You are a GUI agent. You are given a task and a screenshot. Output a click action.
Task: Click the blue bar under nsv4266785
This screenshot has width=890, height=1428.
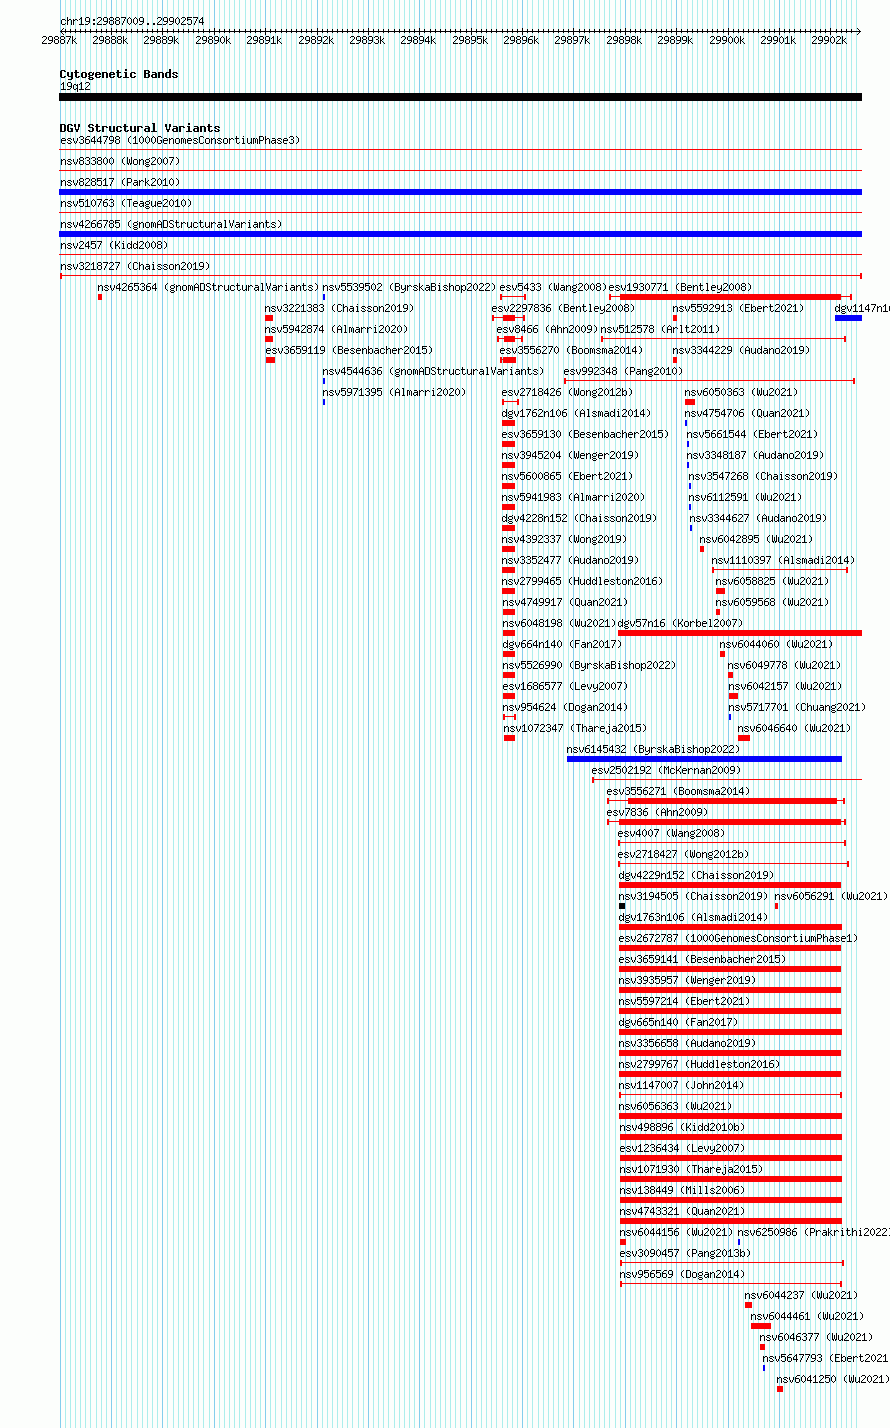(x=460, y=234)
